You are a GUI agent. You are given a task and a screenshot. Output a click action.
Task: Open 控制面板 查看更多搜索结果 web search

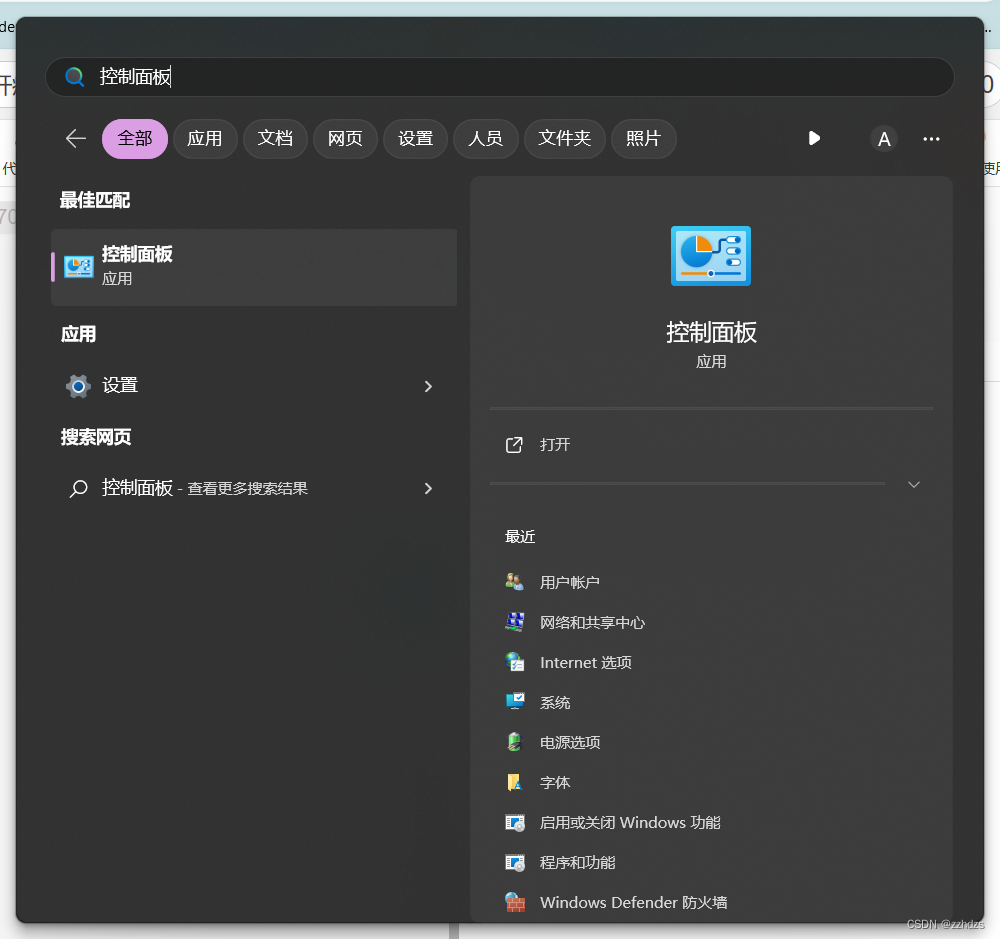(x=254, y=489)
